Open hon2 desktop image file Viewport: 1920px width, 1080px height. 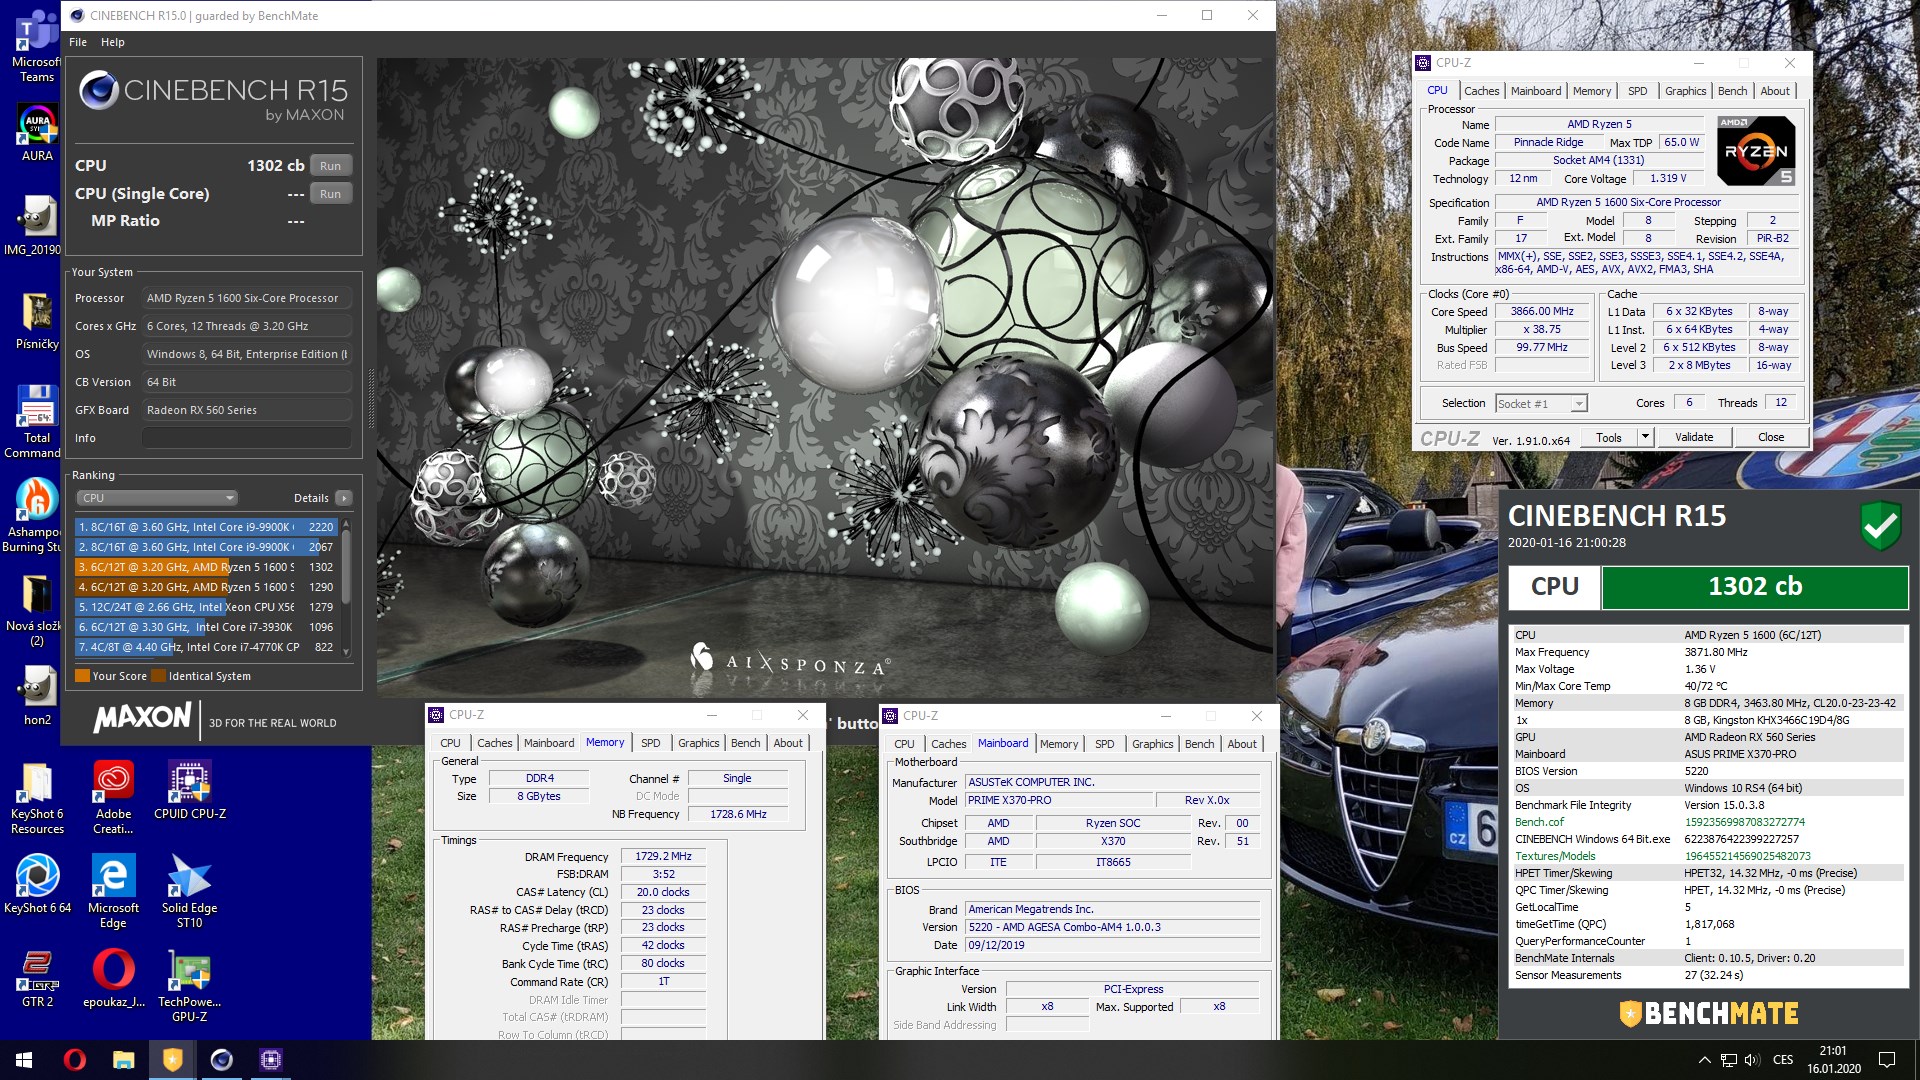pyautogui.click(x=37, y=696)
